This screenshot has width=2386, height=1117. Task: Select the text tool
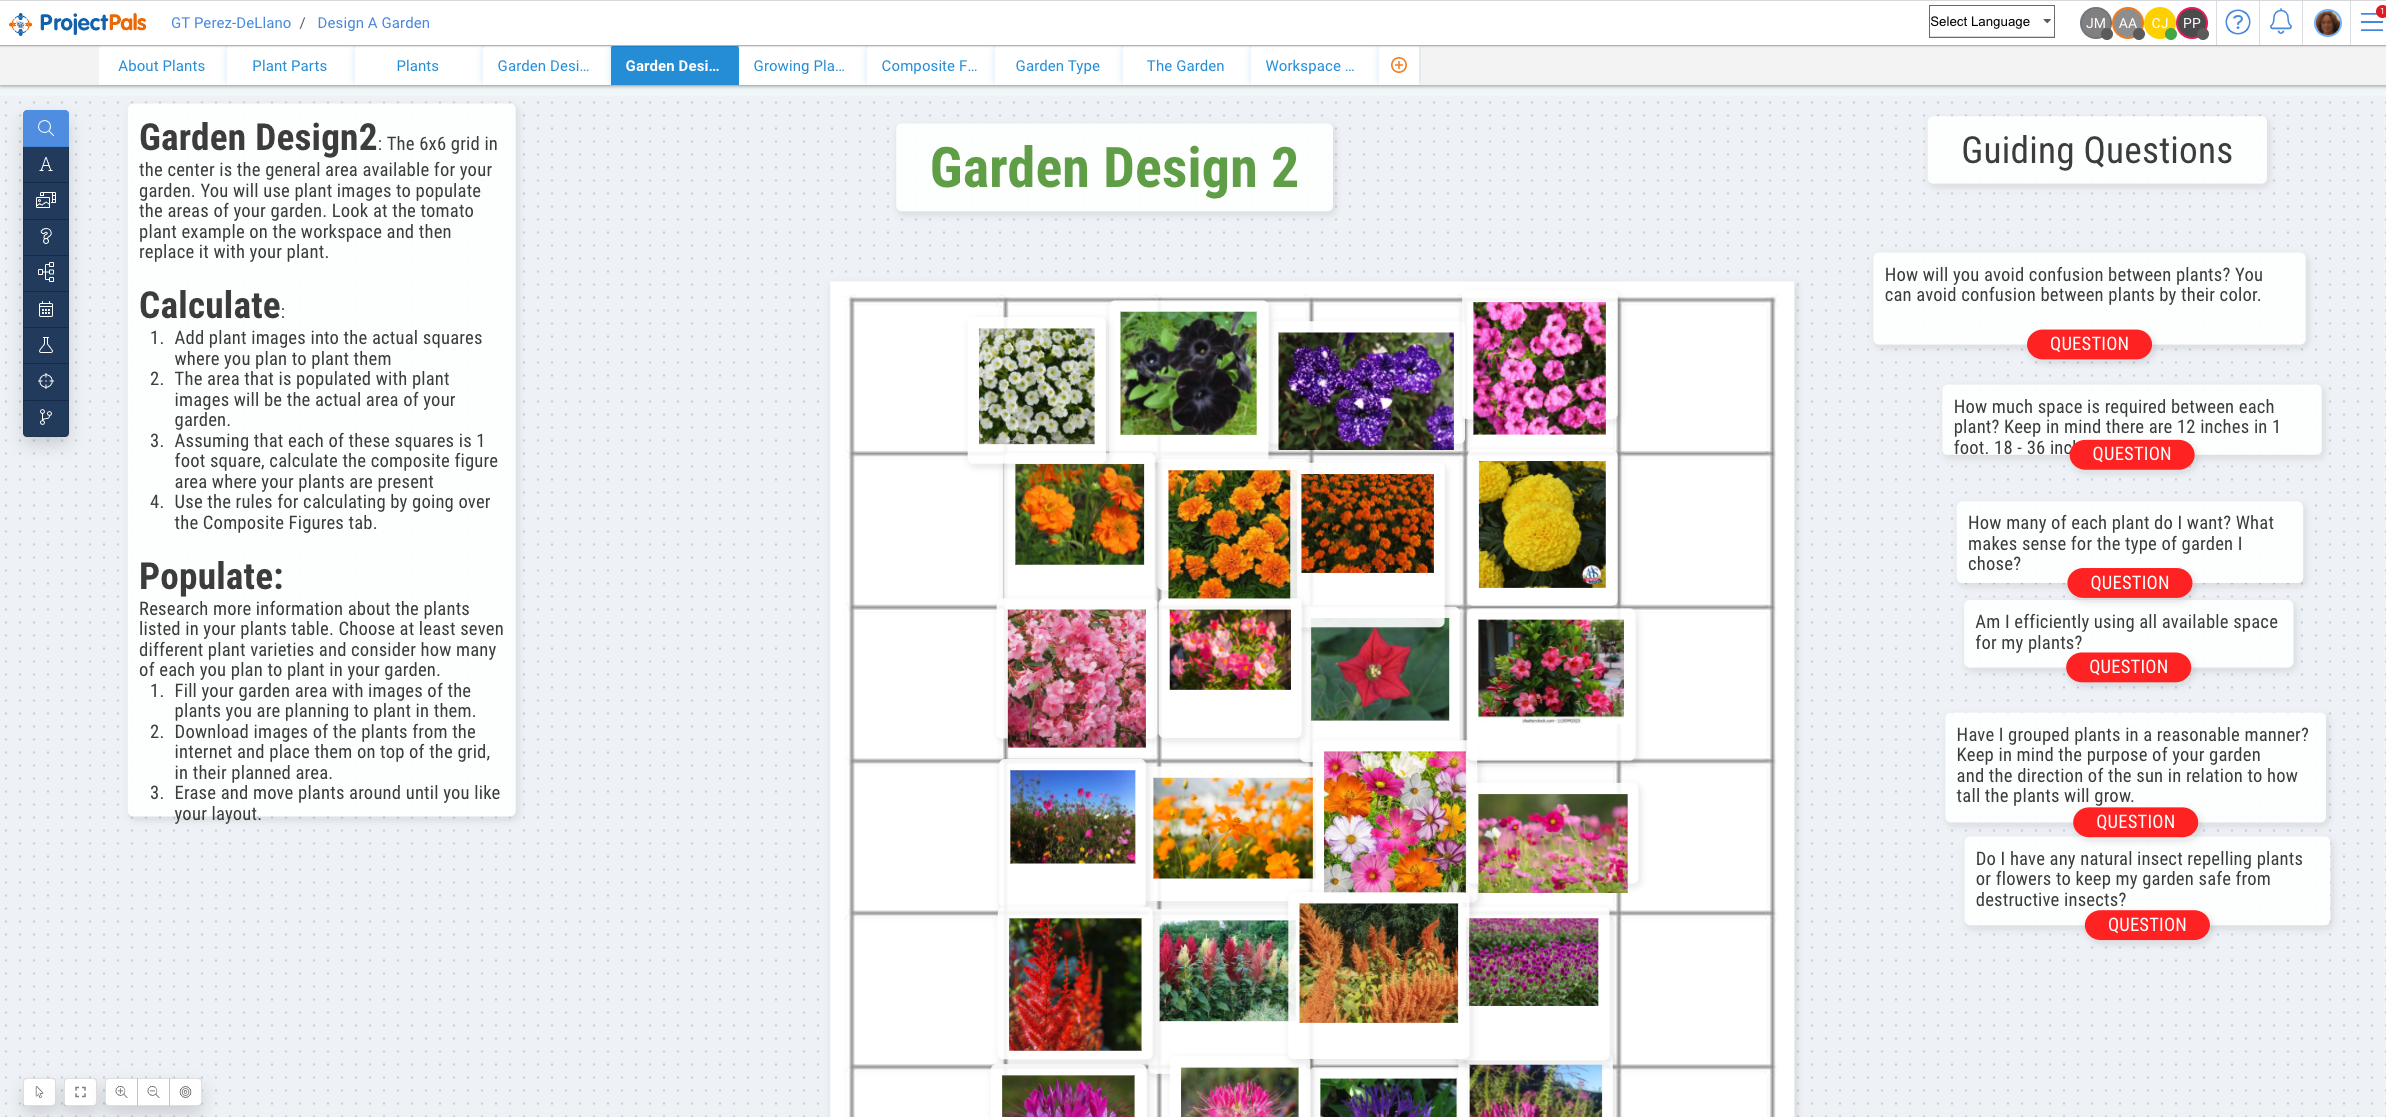click(45, 164)
